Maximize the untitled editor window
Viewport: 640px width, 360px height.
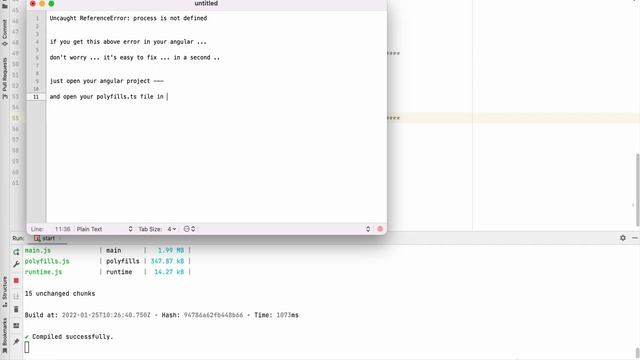pyautogui.click(x=51, y=3)
